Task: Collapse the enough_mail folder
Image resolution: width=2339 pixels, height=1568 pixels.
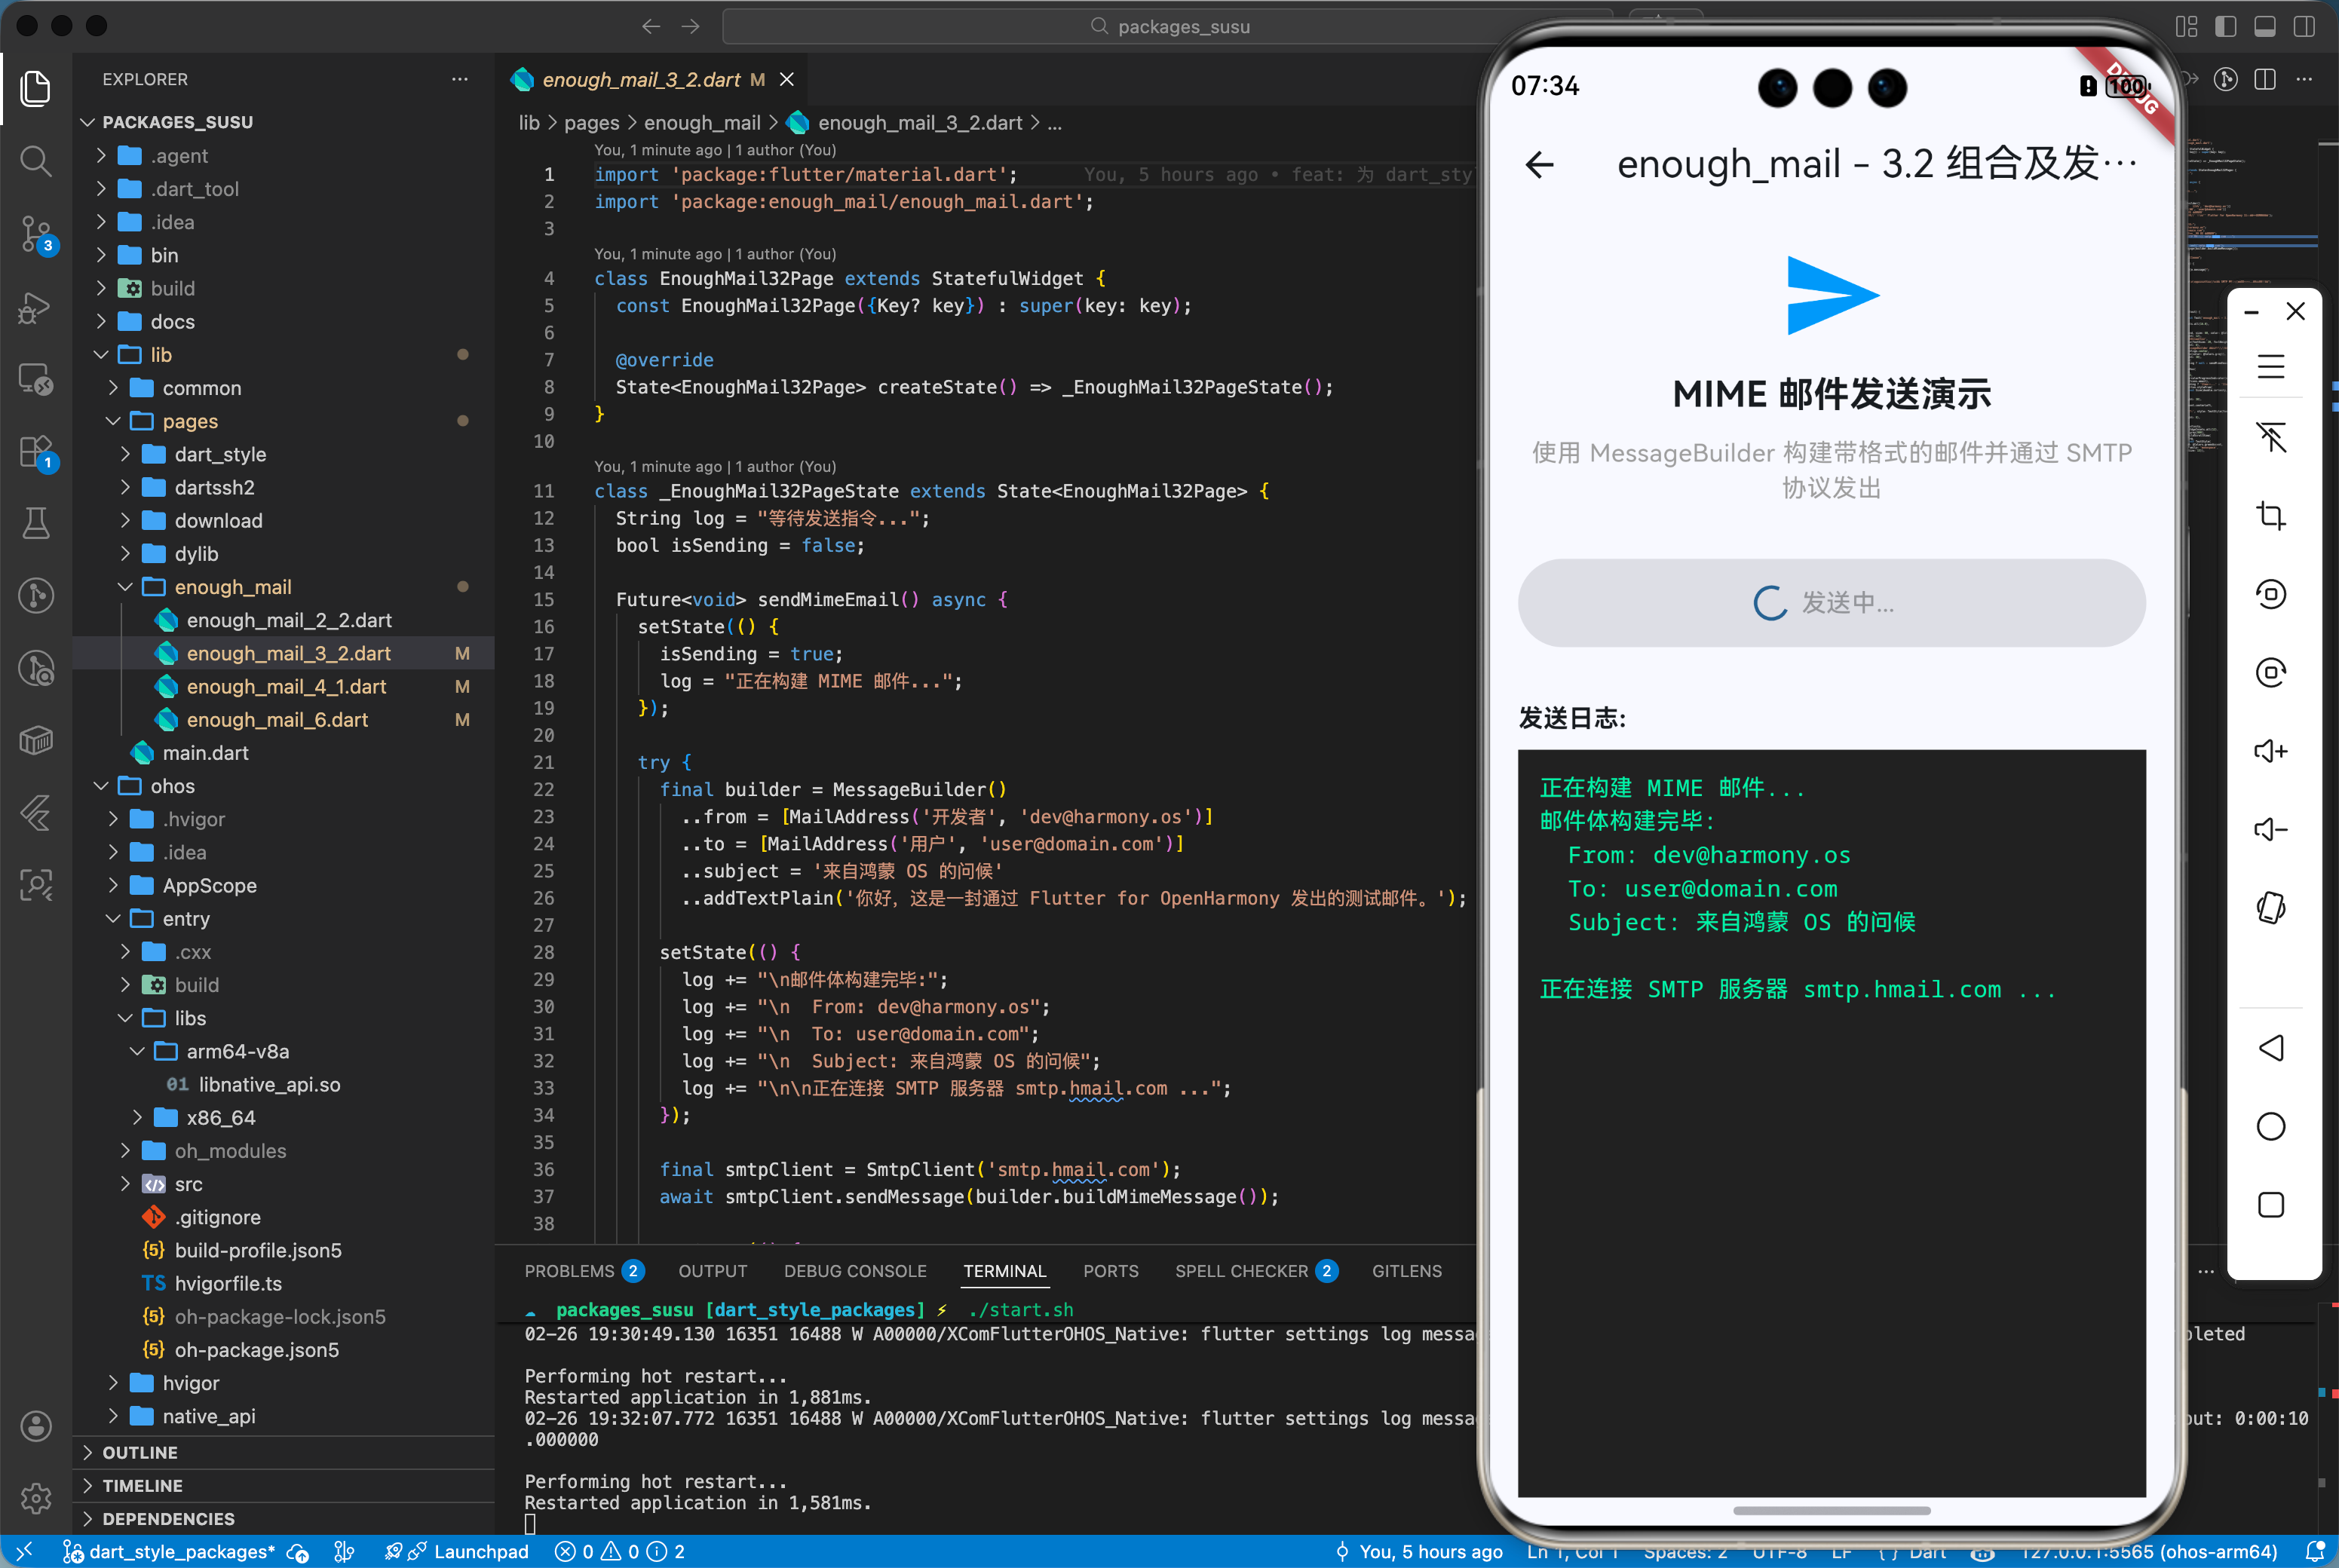Action: 232,587
